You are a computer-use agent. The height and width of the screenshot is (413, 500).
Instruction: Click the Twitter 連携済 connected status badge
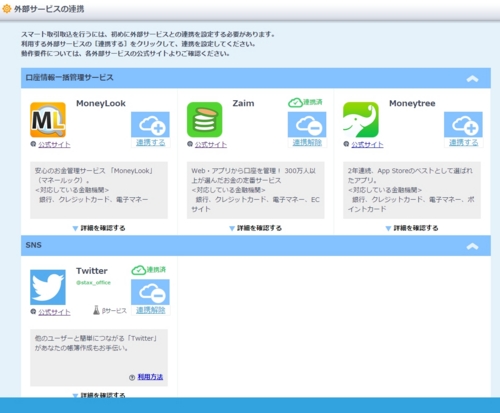point(149,270)
